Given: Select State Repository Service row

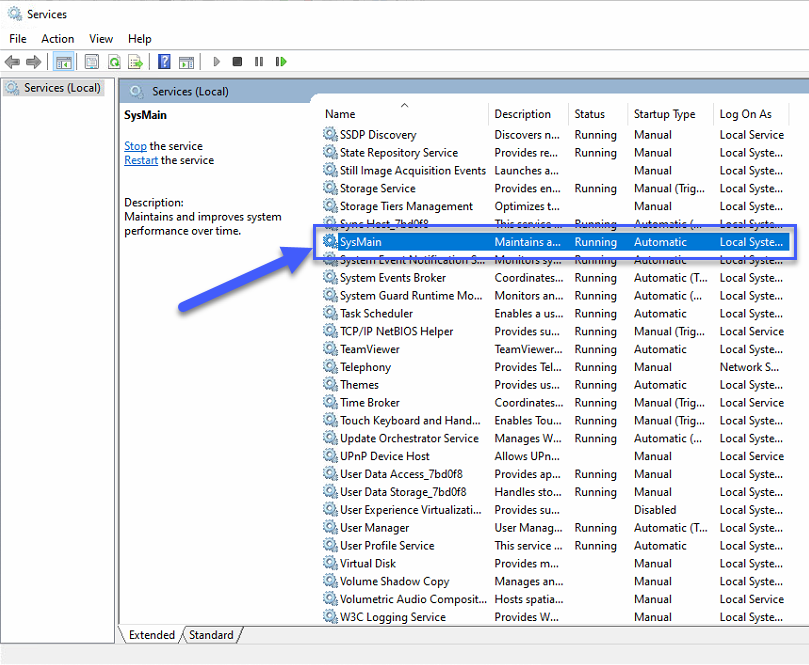Looking at the screenshot, I should pos(555,152).
